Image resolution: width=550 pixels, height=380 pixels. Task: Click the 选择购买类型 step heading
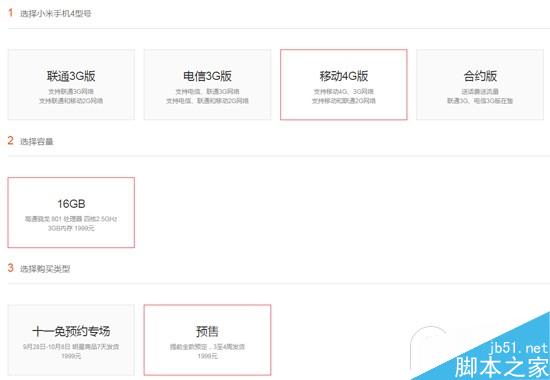pyautogui.click(x=45, y=269)
